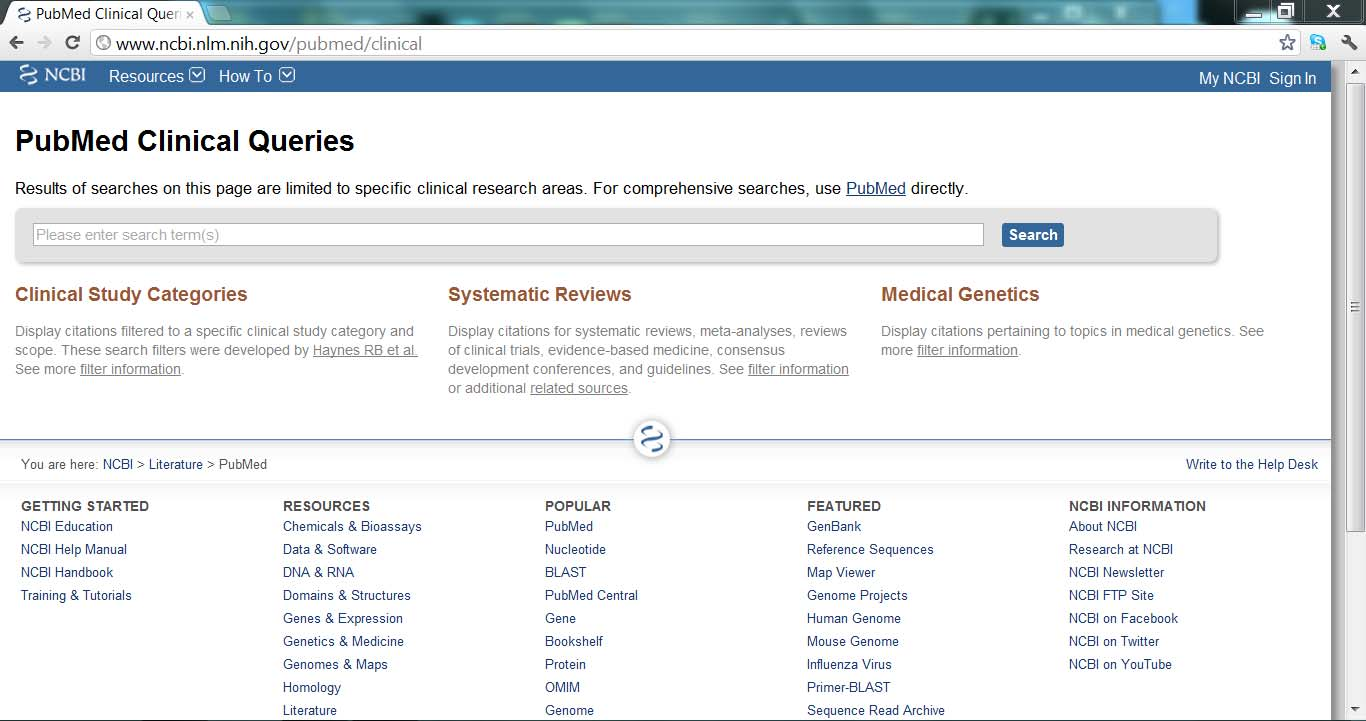Screen dimensions: 1366x721
Task: Click the vertical page scrollbar thumb
Action: (1355, 307)
